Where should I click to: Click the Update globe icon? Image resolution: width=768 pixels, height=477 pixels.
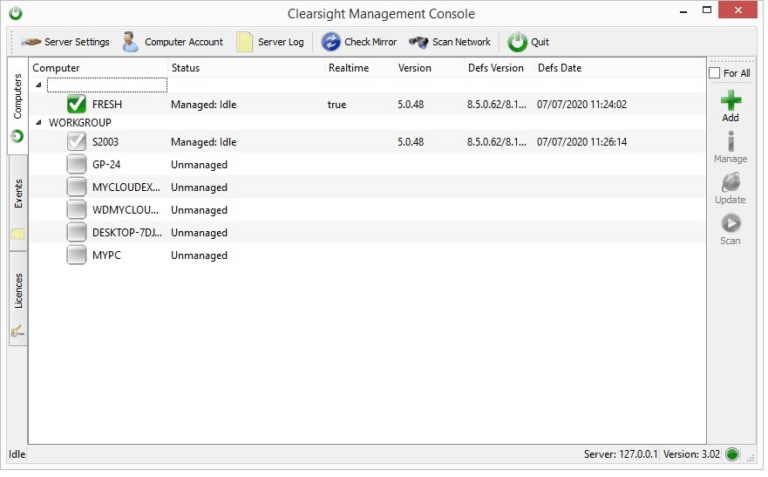click(731, 183)
